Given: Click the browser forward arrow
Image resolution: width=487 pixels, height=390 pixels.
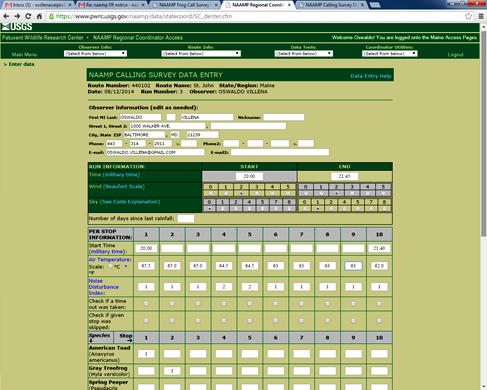Looking at the screenshot, I should click(x=17, y=16).
